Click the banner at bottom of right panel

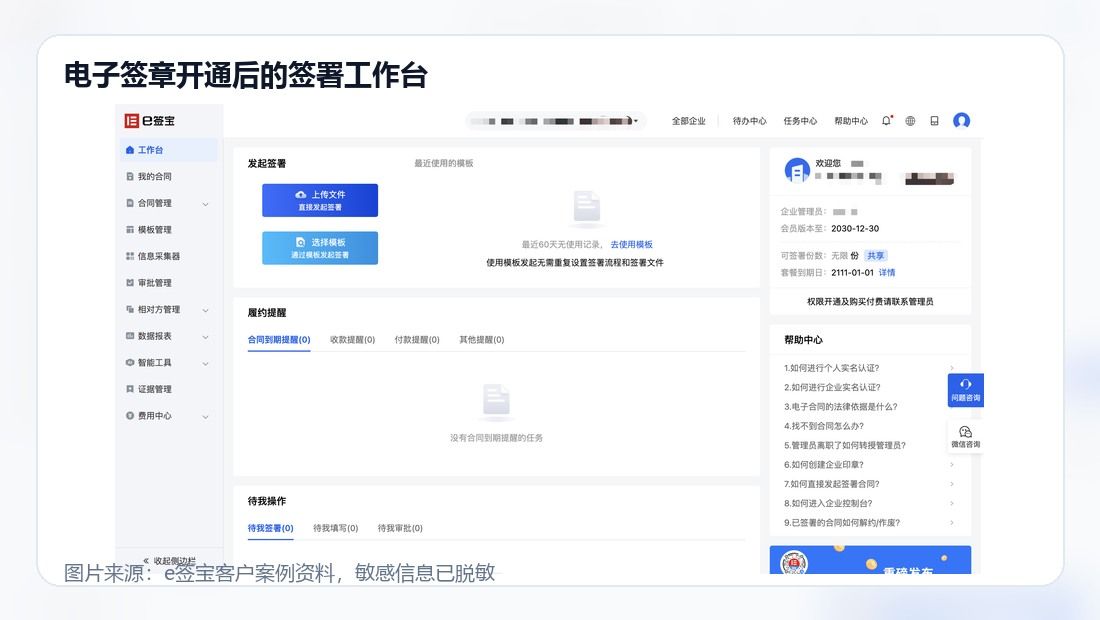tap(870, 560)
